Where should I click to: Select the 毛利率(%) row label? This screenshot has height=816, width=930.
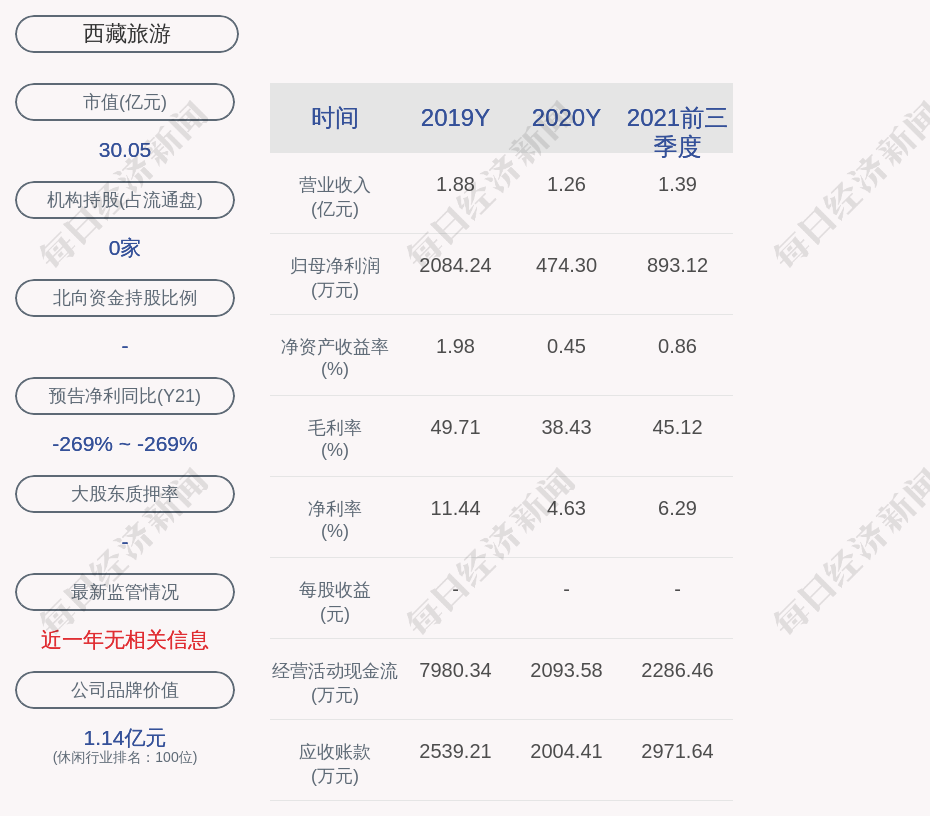tap(335, 439)
